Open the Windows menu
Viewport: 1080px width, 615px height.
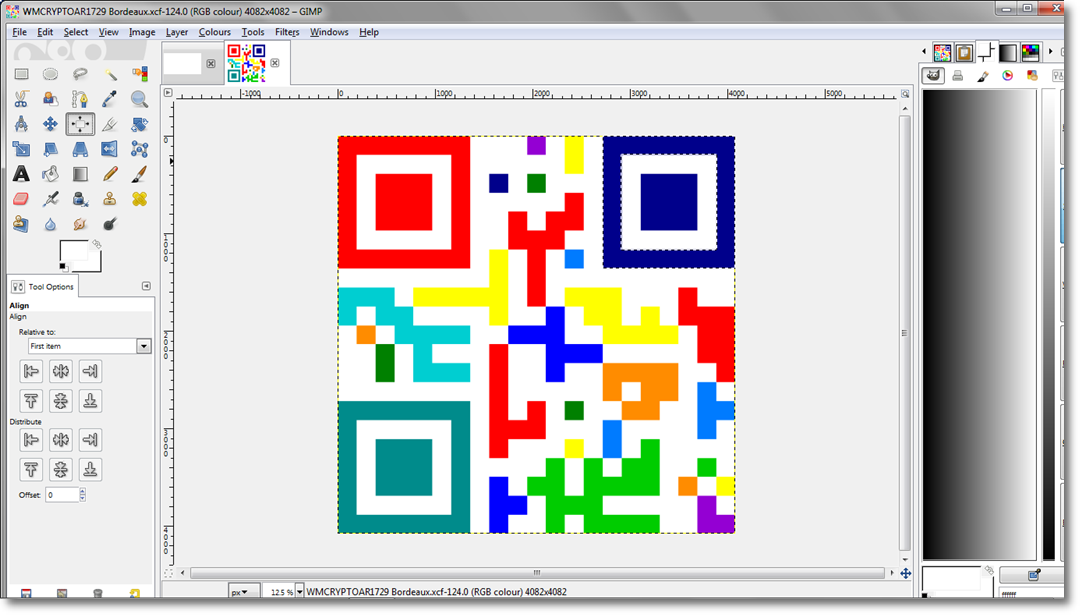[x=329, y=32]
